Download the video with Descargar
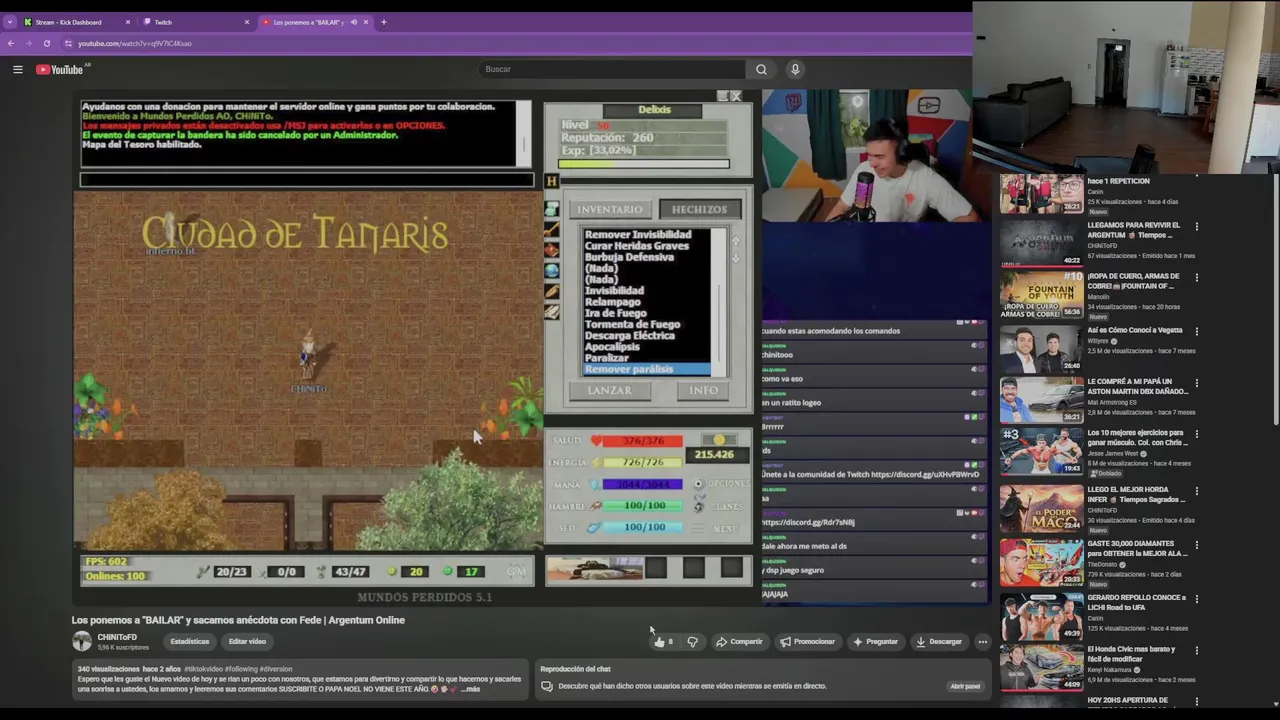 click(x=938, y=642)
